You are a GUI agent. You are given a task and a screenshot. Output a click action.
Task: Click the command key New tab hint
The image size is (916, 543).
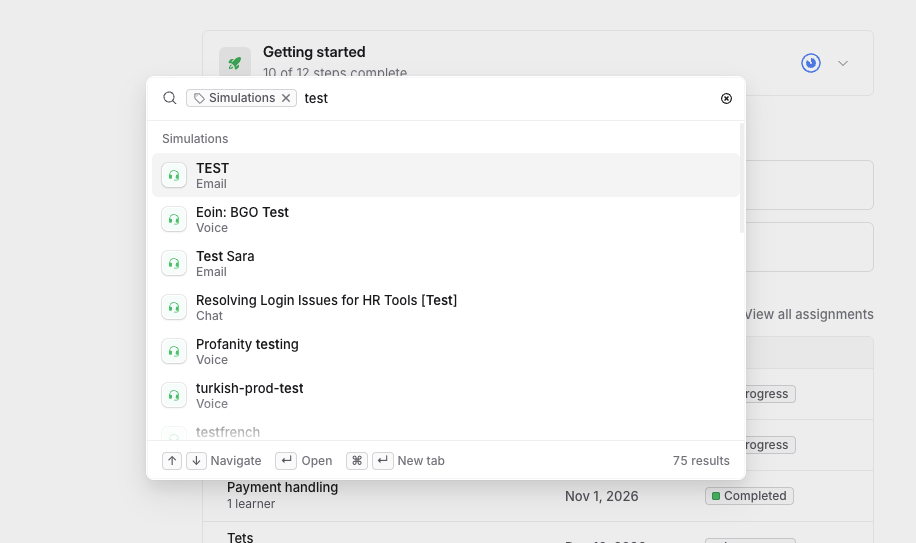click(x=357, y=461)
